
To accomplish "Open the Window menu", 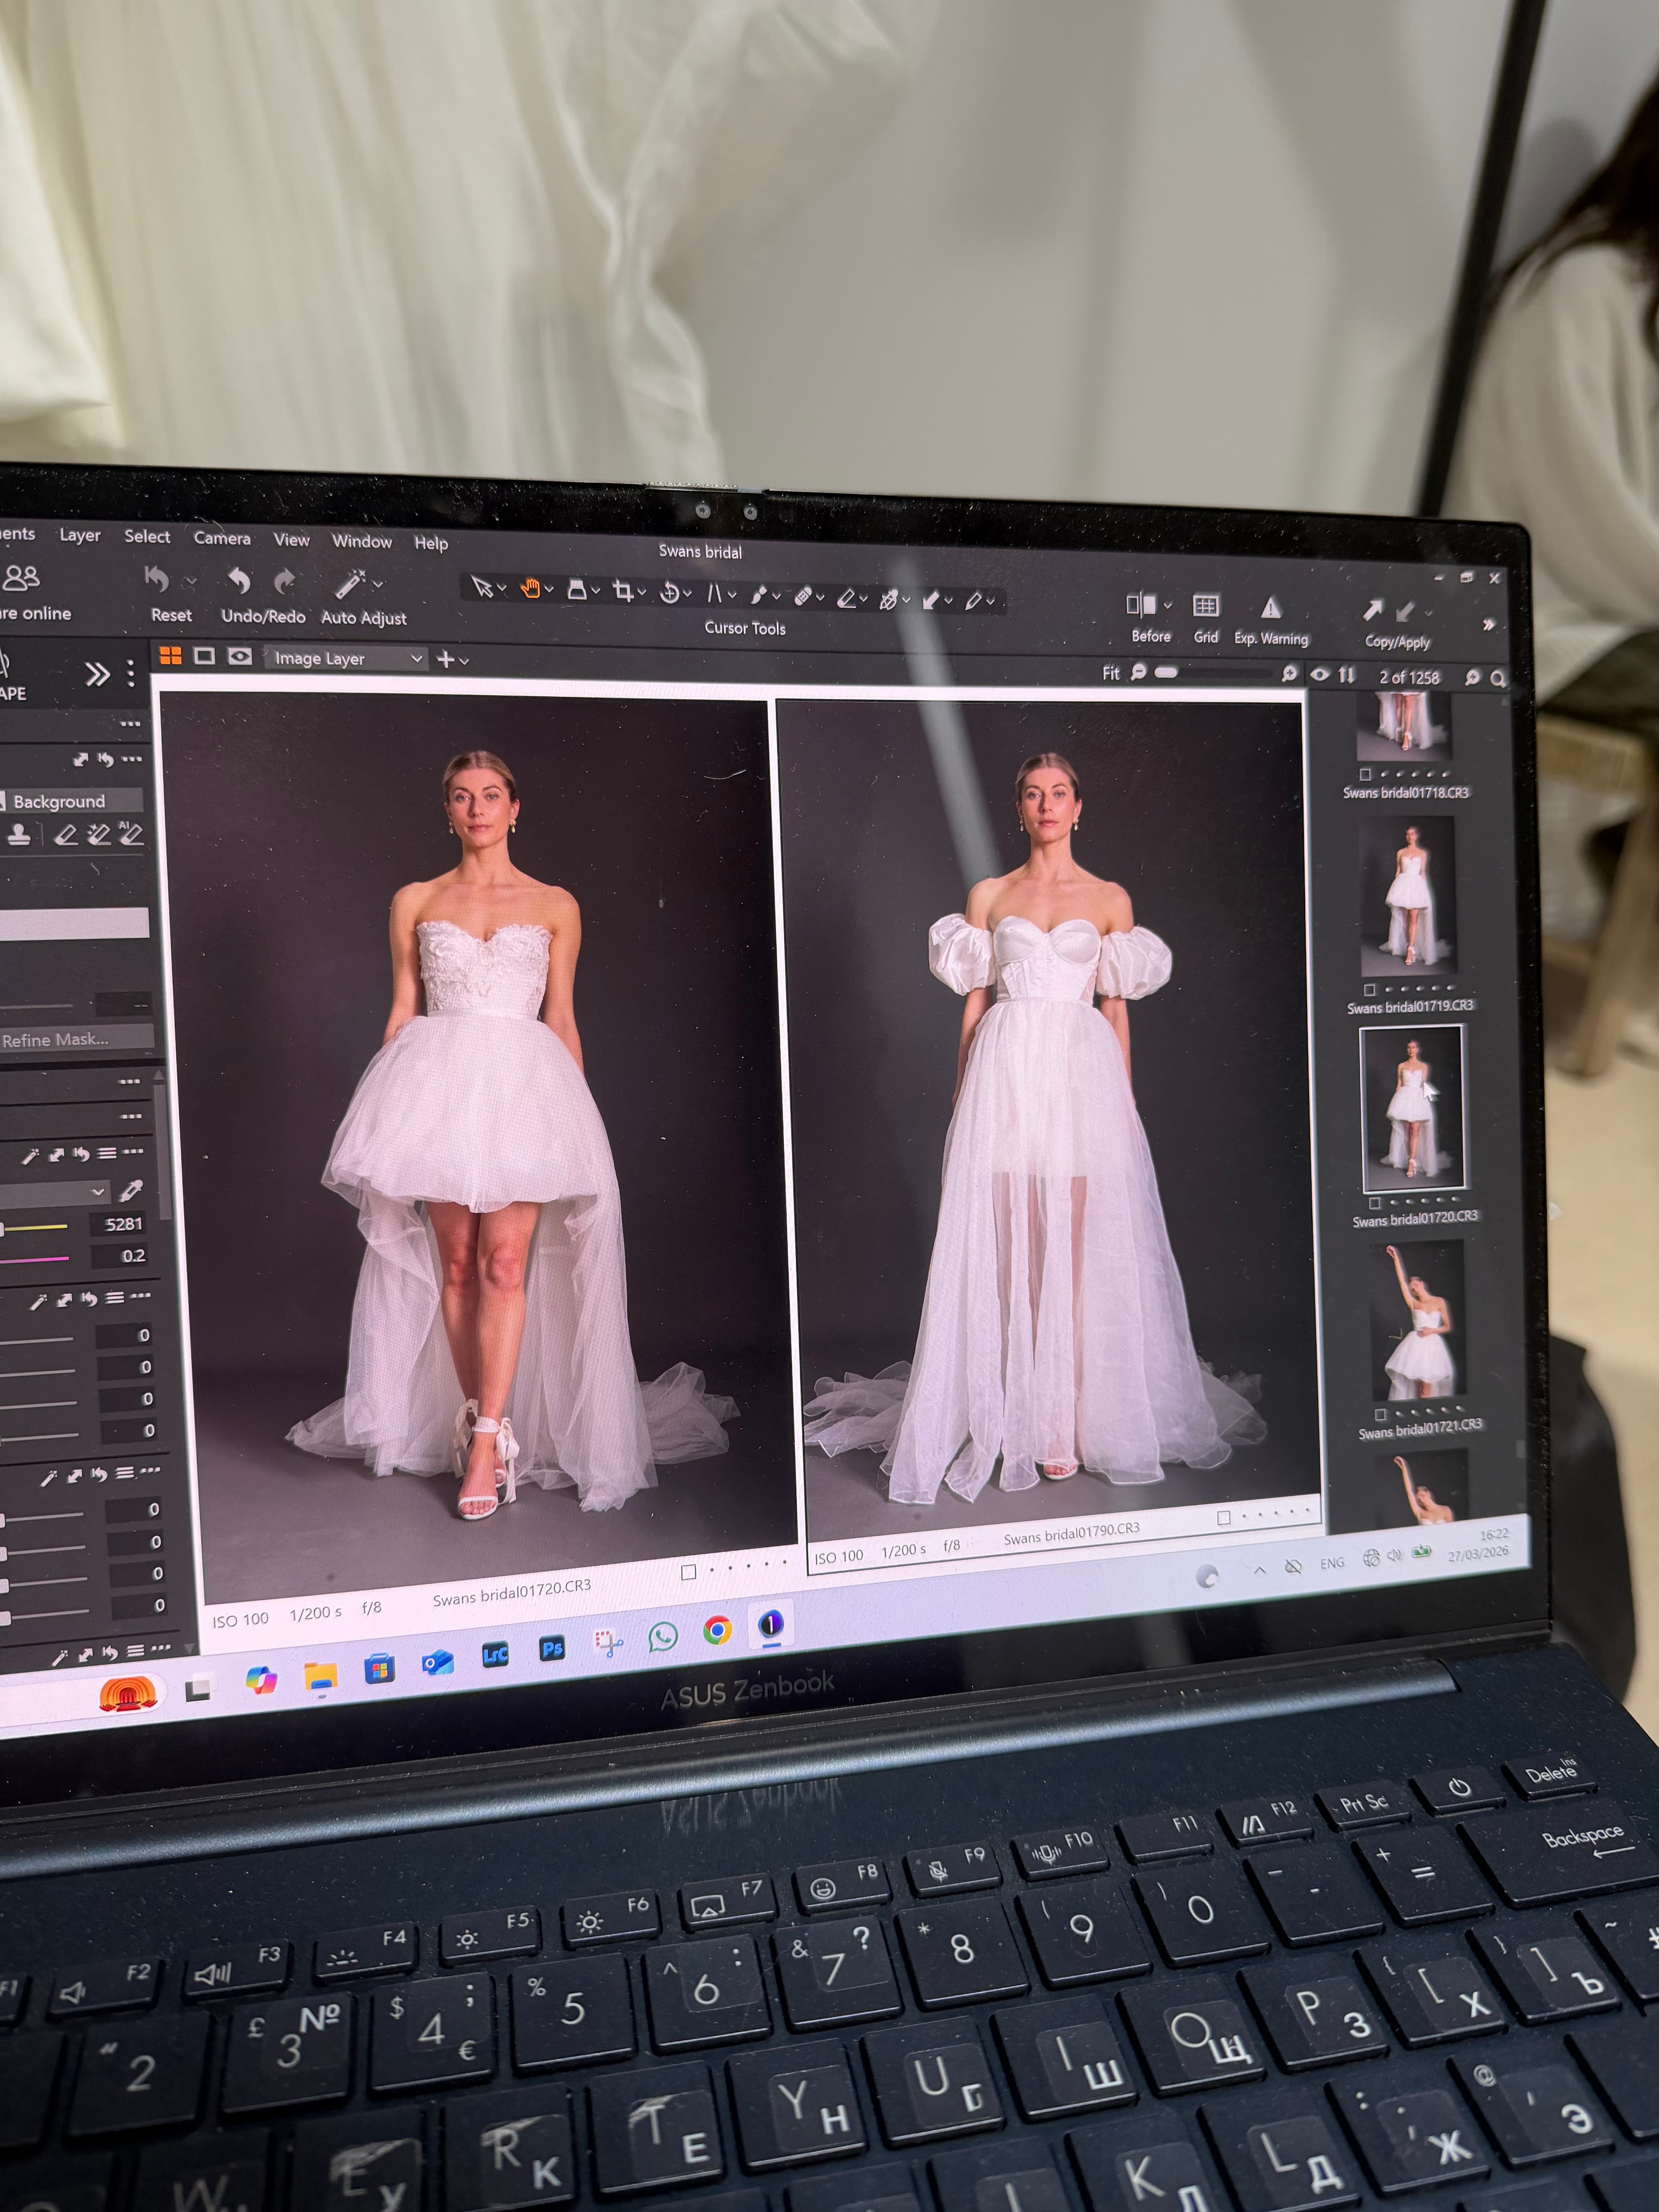I will (x=362, y=541).
